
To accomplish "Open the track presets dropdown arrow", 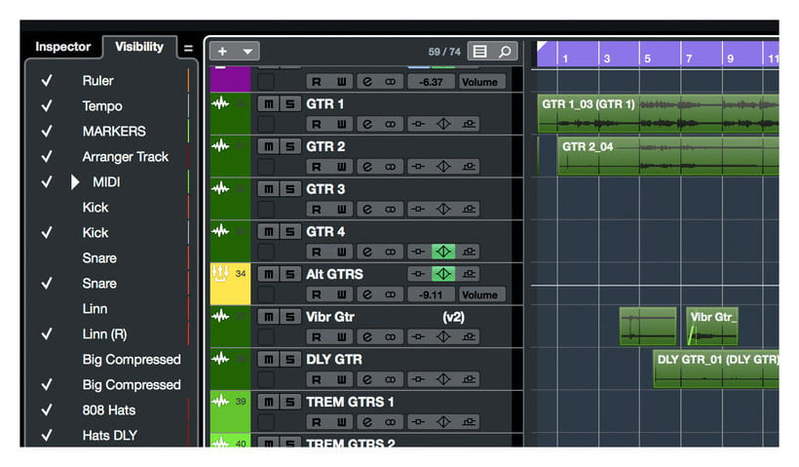I will [x=248, y=51].
